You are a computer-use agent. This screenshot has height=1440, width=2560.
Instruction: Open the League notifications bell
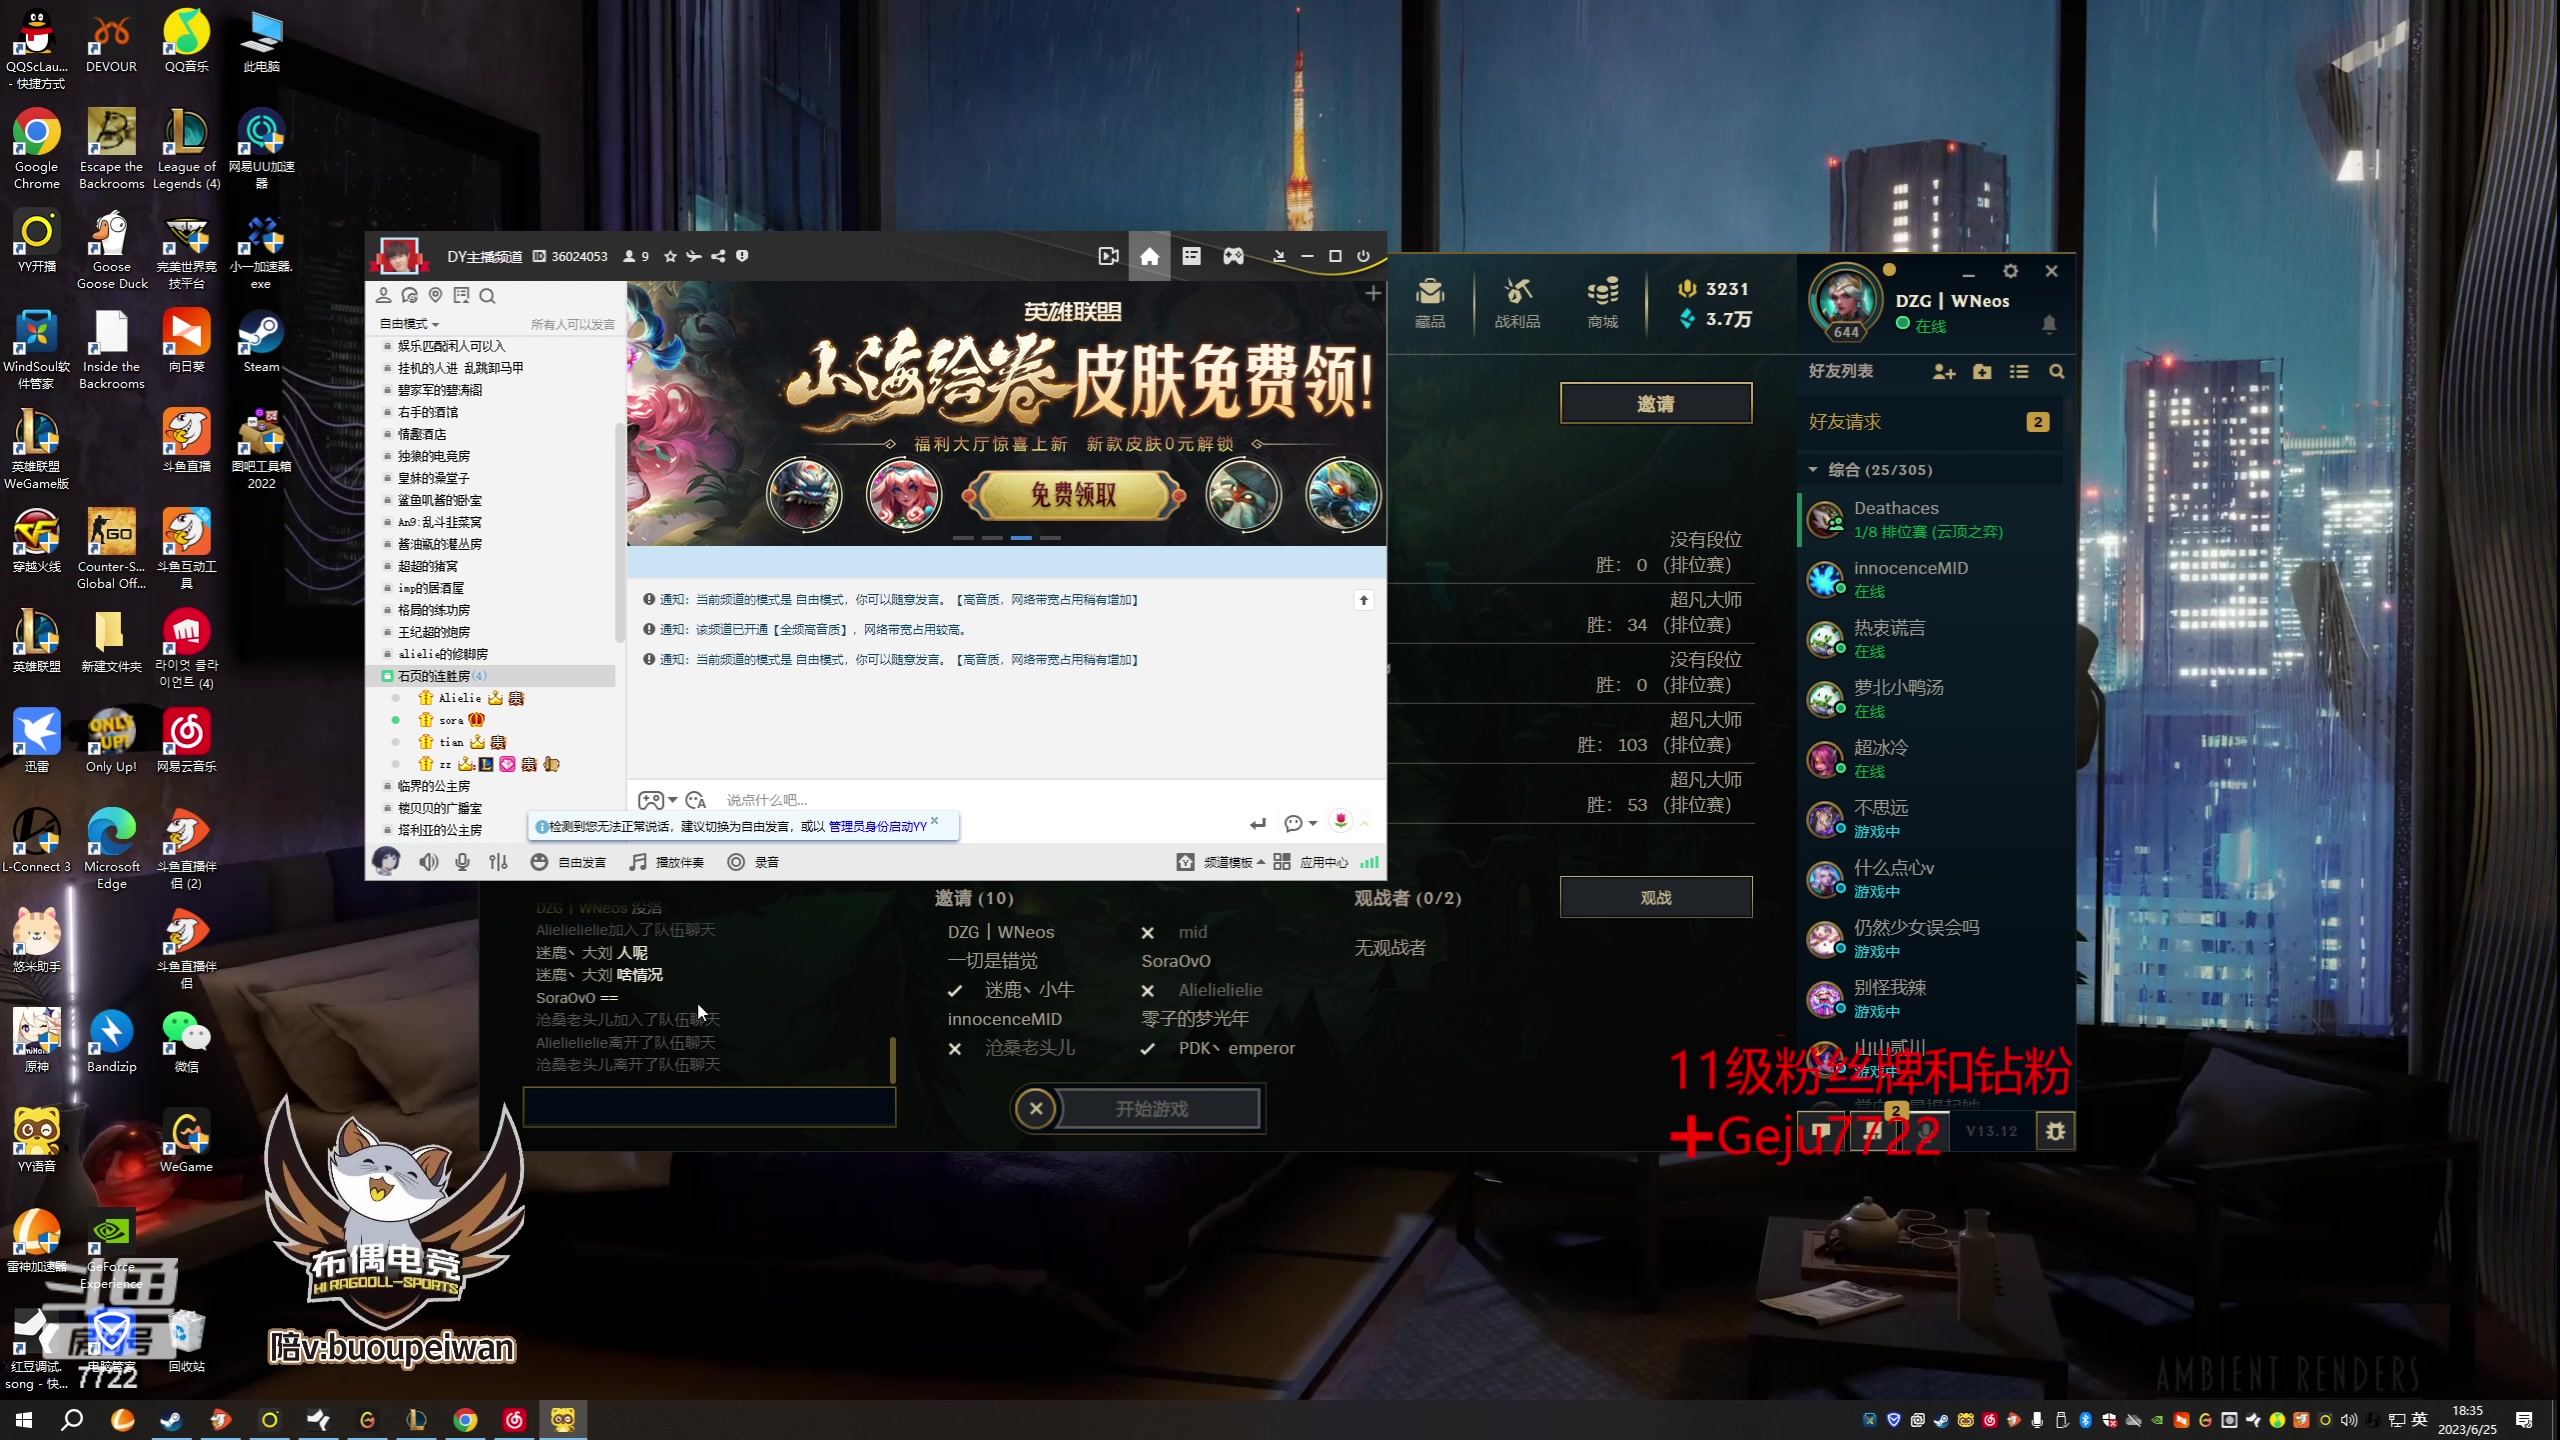point(2049,323)
